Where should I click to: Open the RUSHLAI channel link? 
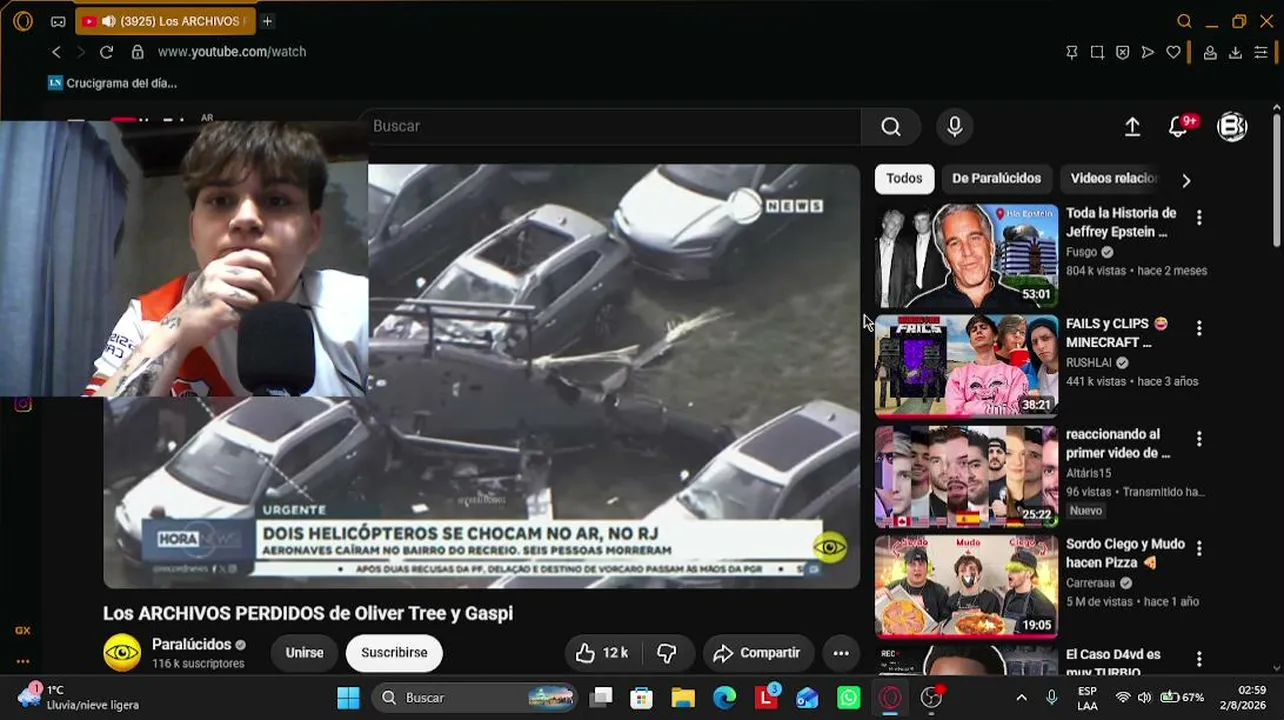coord(1090,363)
